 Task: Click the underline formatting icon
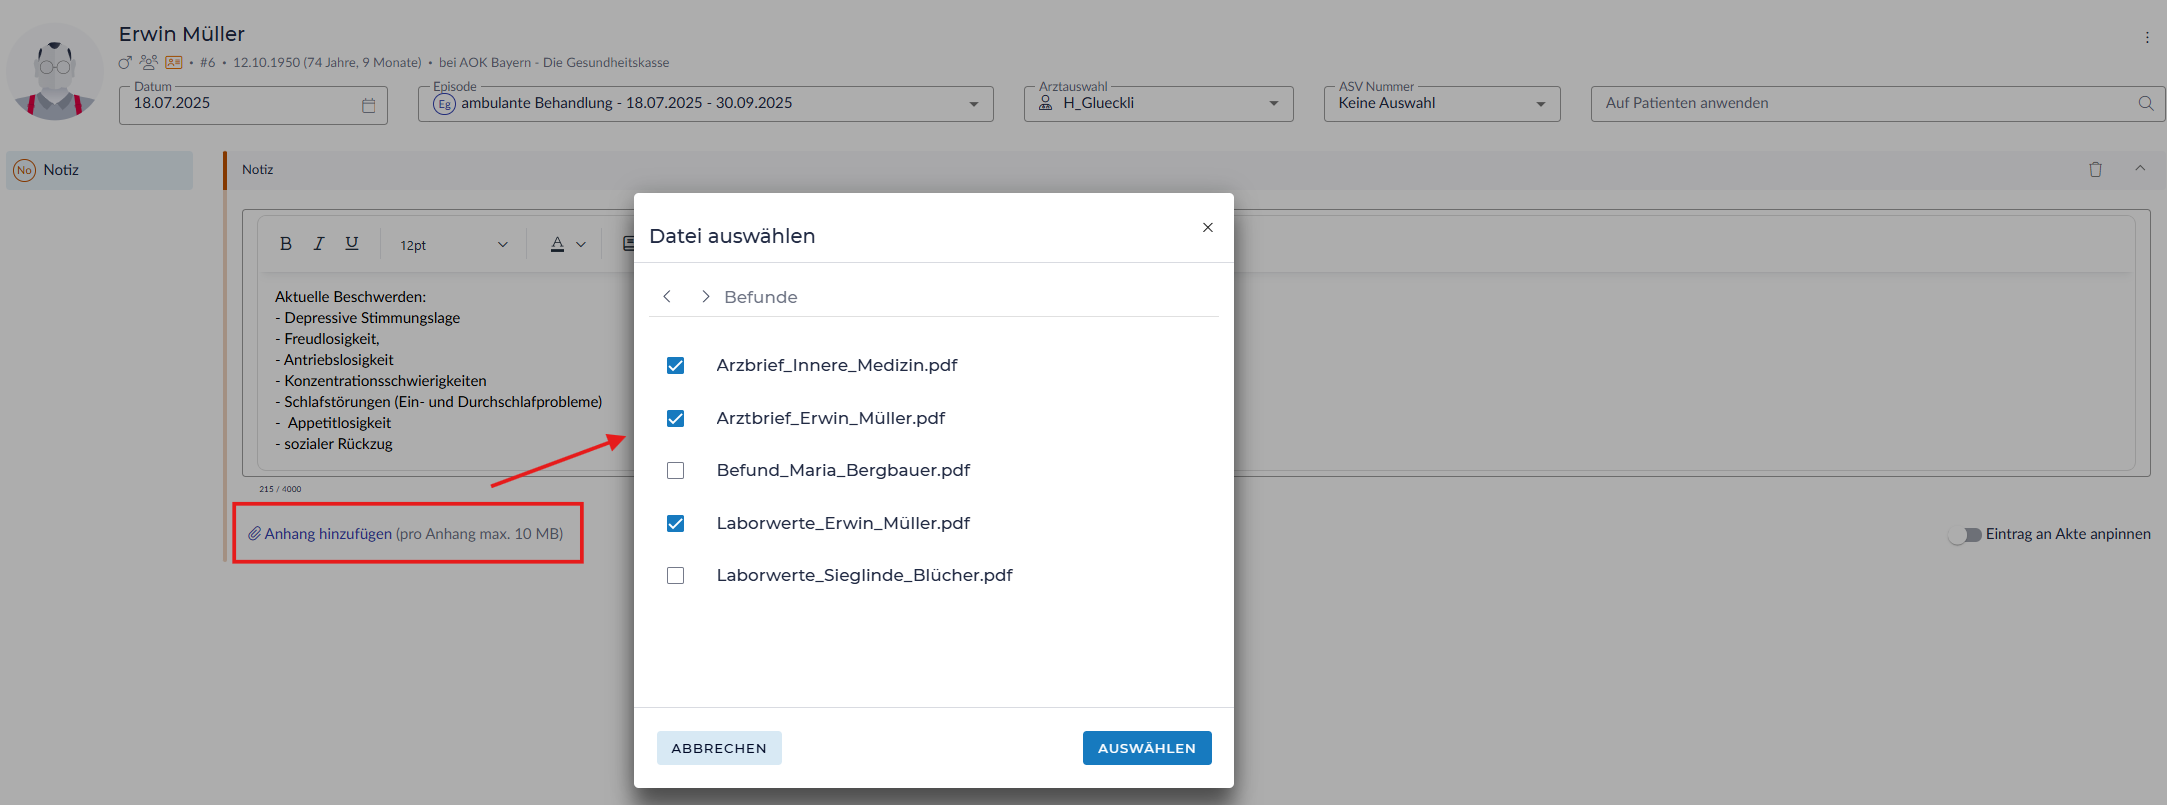pos(352,243)
